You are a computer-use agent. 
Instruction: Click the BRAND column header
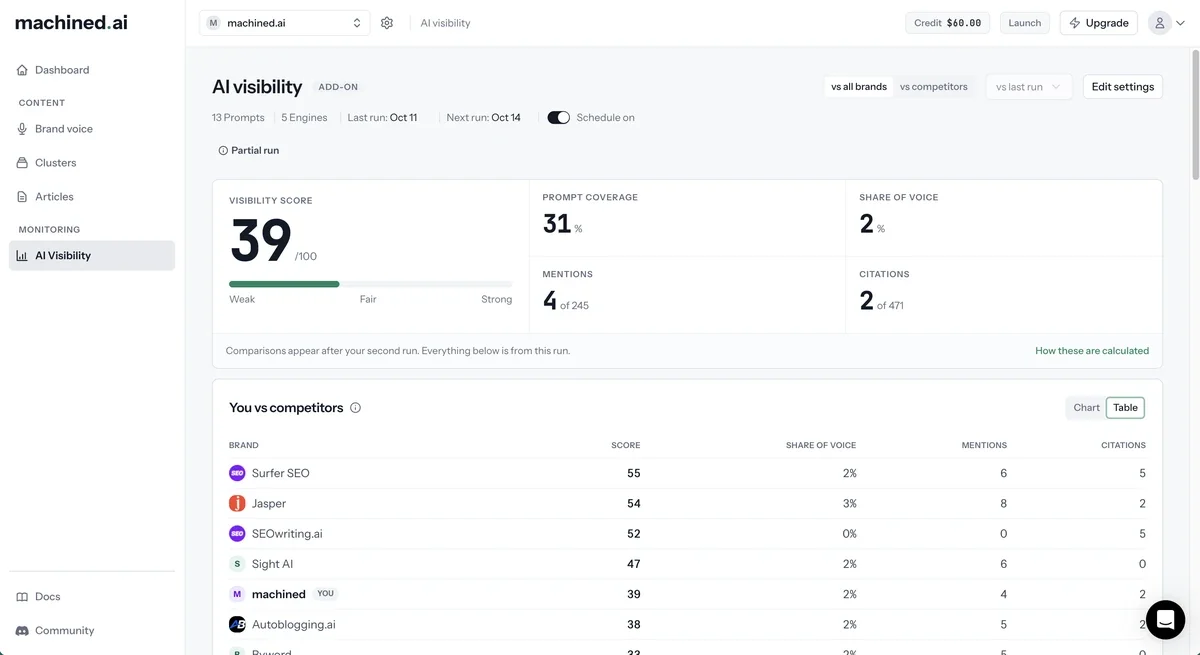tap(244, 445)
